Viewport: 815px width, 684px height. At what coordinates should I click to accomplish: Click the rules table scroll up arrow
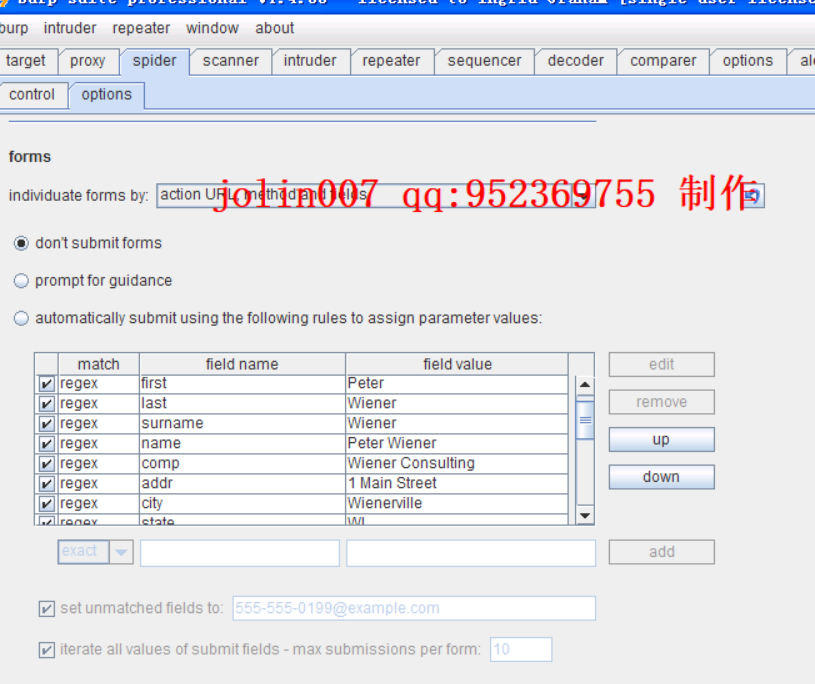click(x=585, y=385)
